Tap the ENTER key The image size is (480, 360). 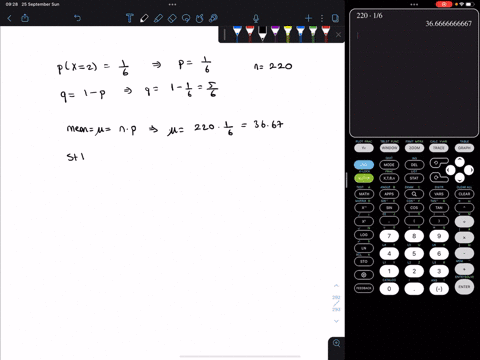[464, 287]
